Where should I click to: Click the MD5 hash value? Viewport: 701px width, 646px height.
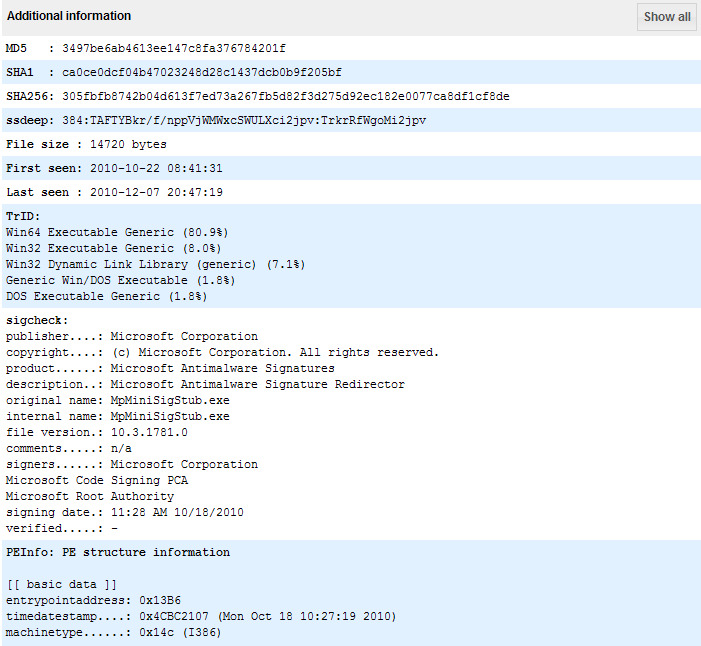pos(174,48)
